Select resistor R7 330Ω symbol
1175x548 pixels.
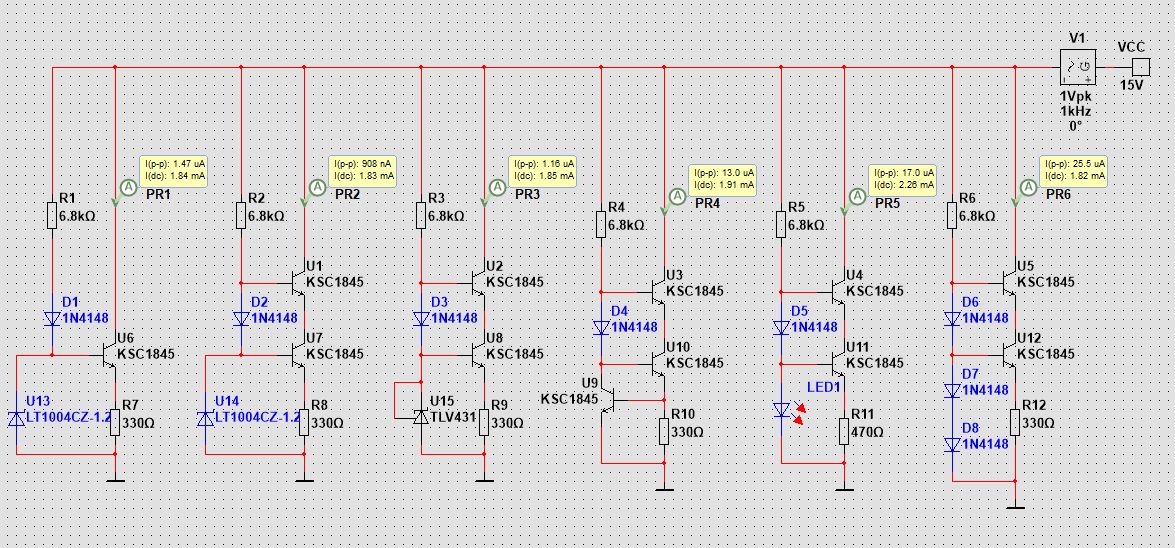pyautogui.click(x=115, y=422)
